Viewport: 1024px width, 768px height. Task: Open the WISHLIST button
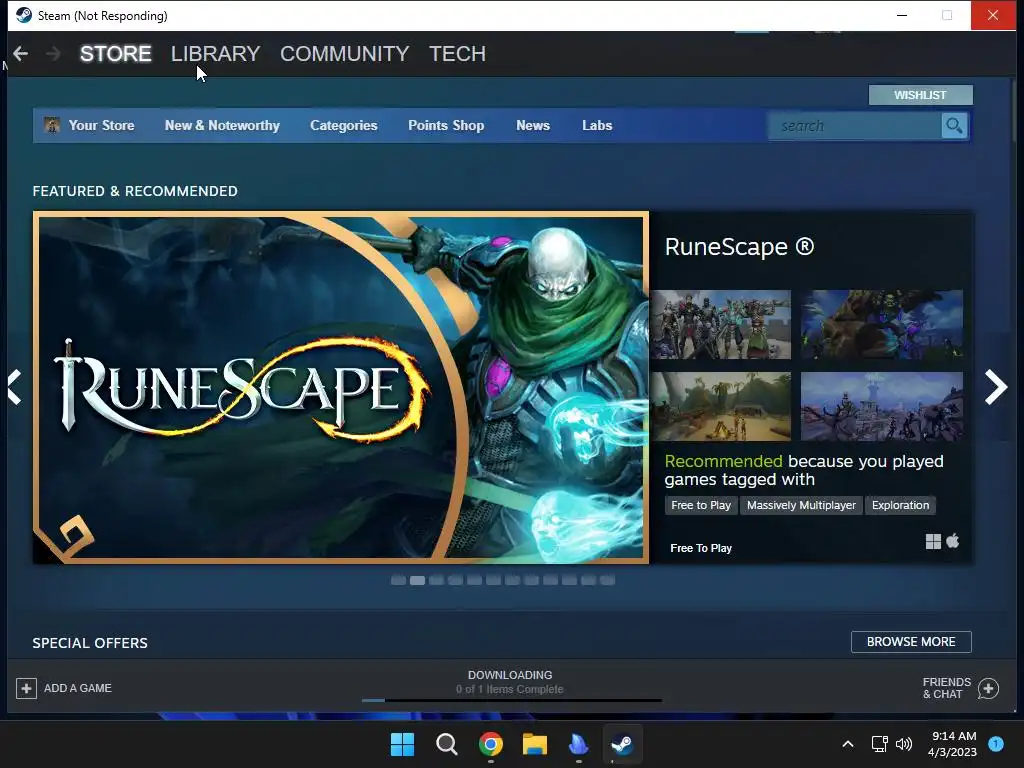[x=920, y=95]
